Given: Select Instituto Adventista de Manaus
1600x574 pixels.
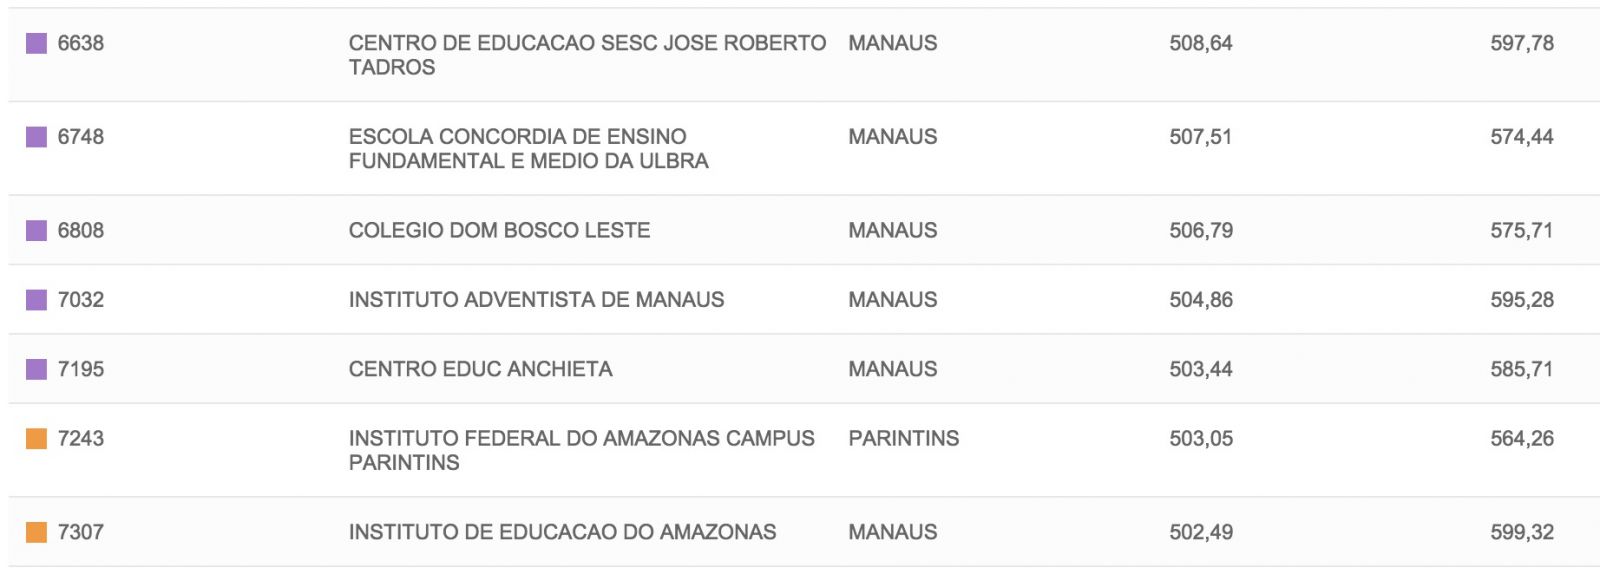Looking at the screenshot, I should [536, 299].
